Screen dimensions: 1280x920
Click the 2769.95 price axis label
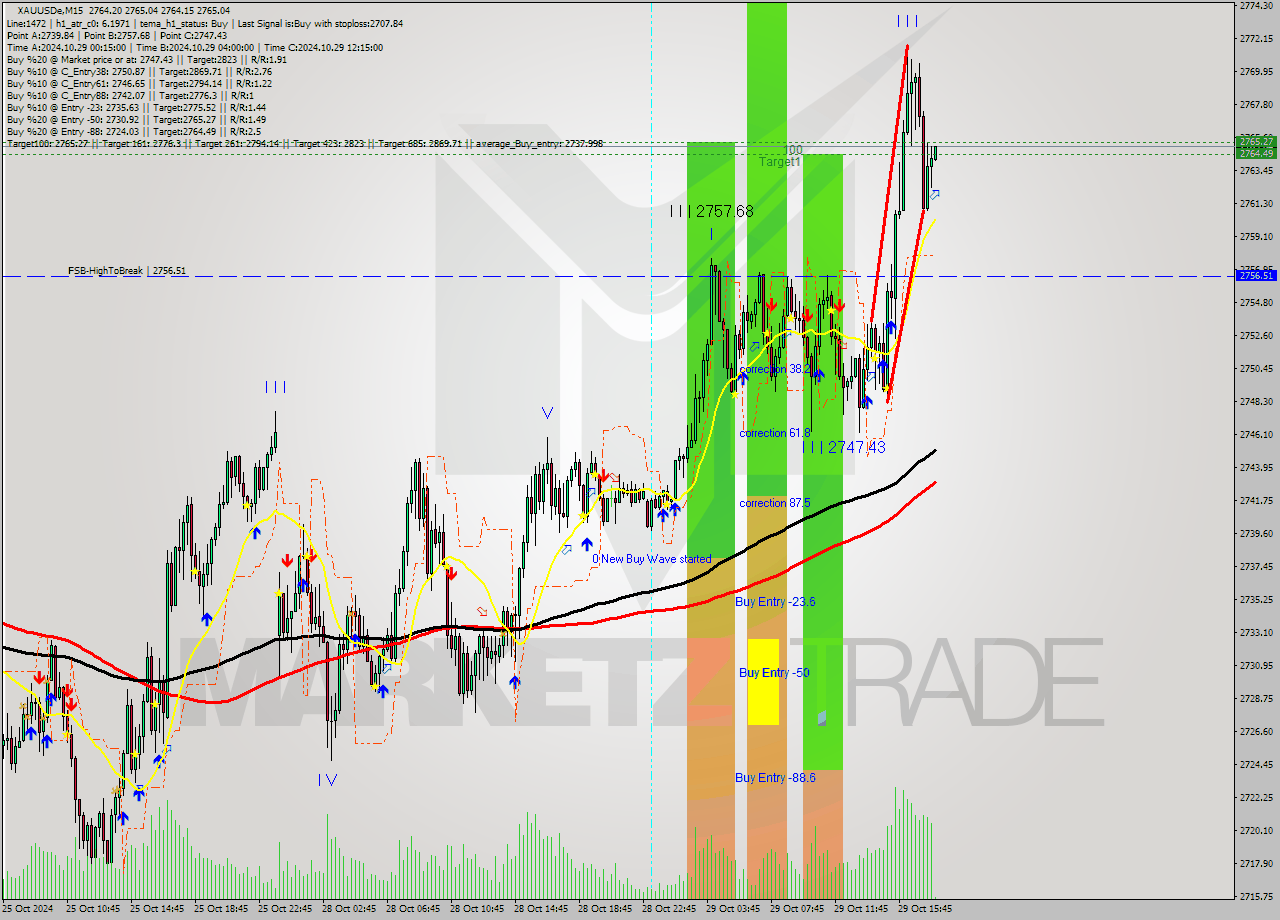pos(1256,72)
